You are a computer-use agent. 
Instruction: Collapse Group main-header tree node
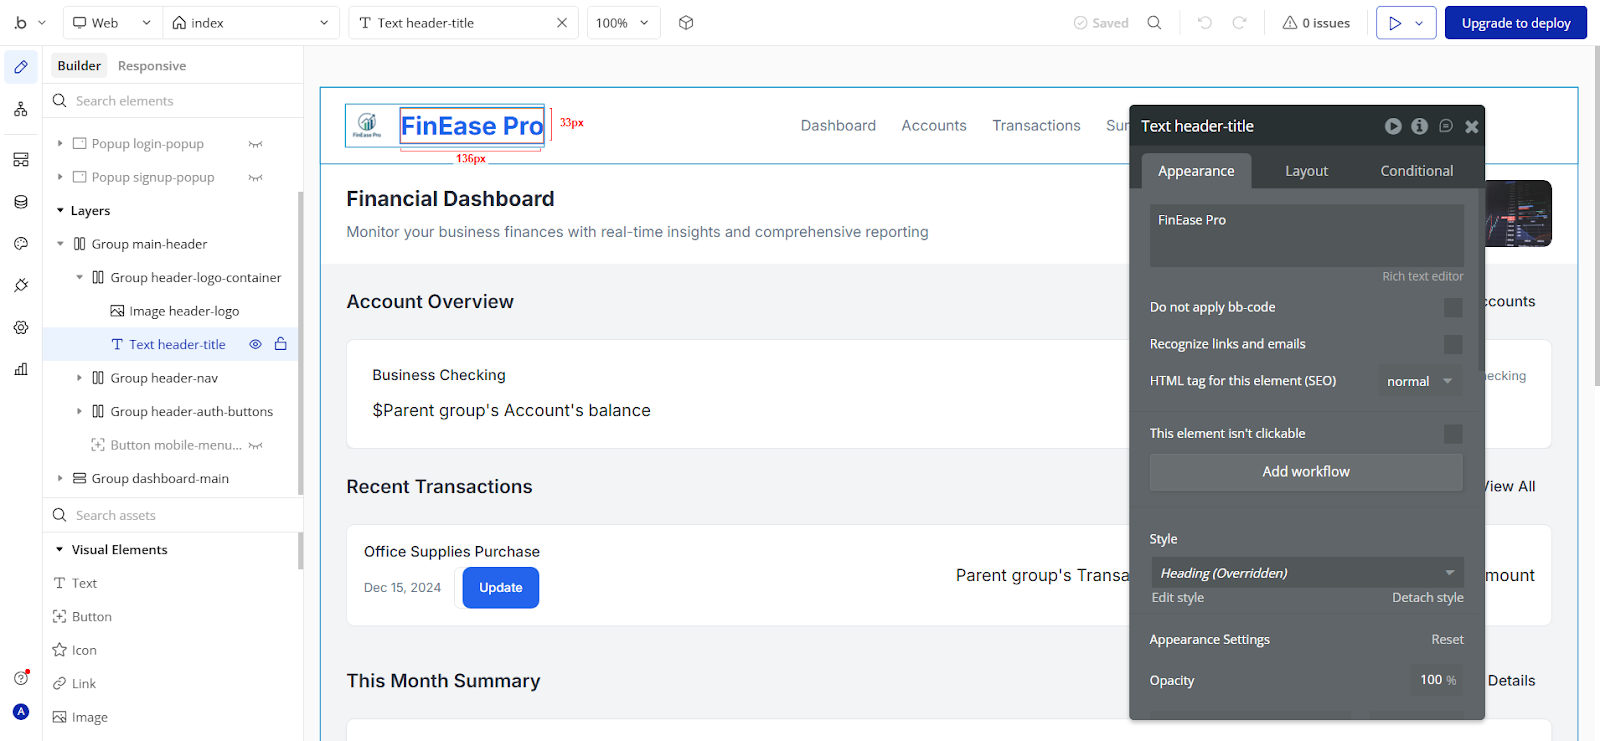tap(60, 244)
